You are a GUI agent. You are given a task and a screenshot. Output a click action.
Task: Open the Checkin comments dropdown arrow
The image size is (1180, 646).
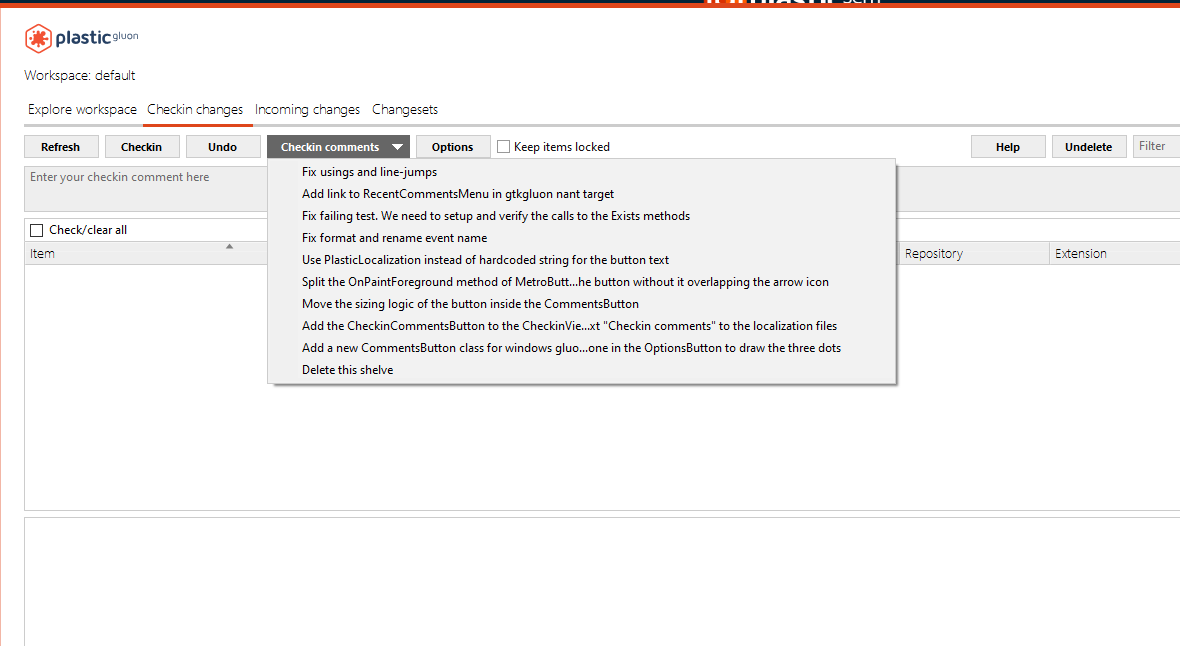click(x=399, y=146)
